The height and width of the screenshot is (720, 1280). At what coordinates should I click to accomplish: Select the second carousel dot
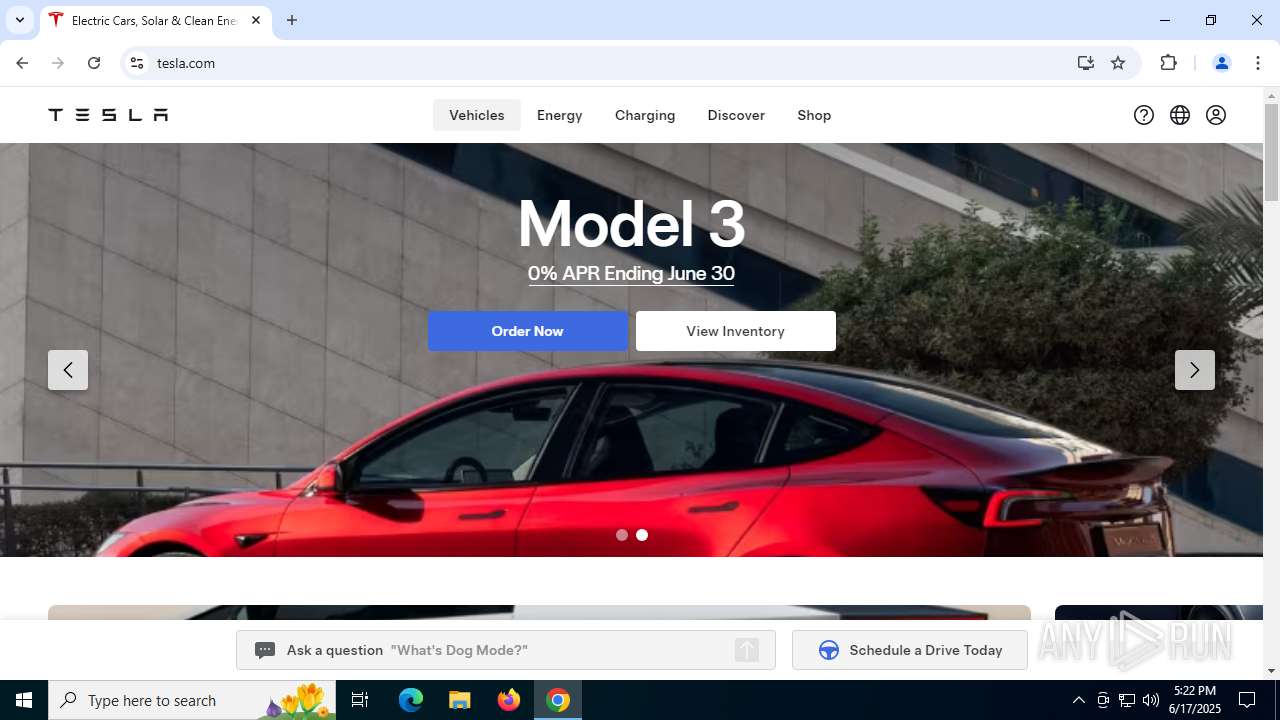pyautogui.click(x=642, y=535)
